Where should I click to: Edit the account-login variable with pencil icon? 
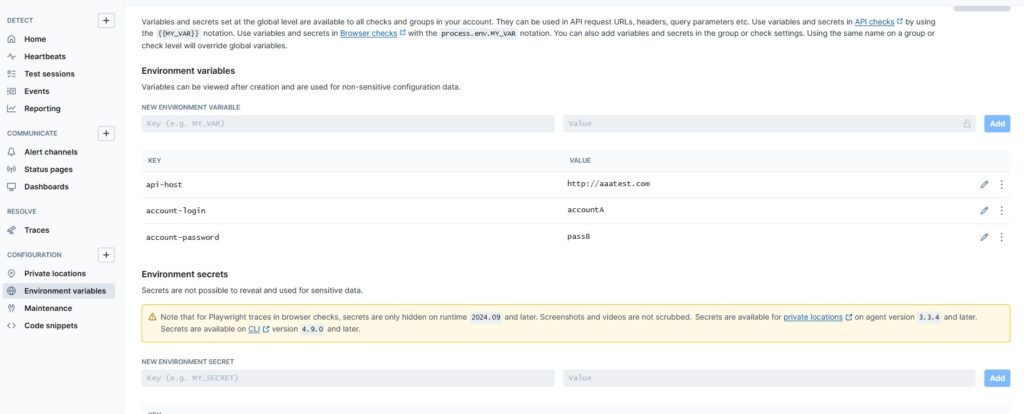[x=984, y=211]
